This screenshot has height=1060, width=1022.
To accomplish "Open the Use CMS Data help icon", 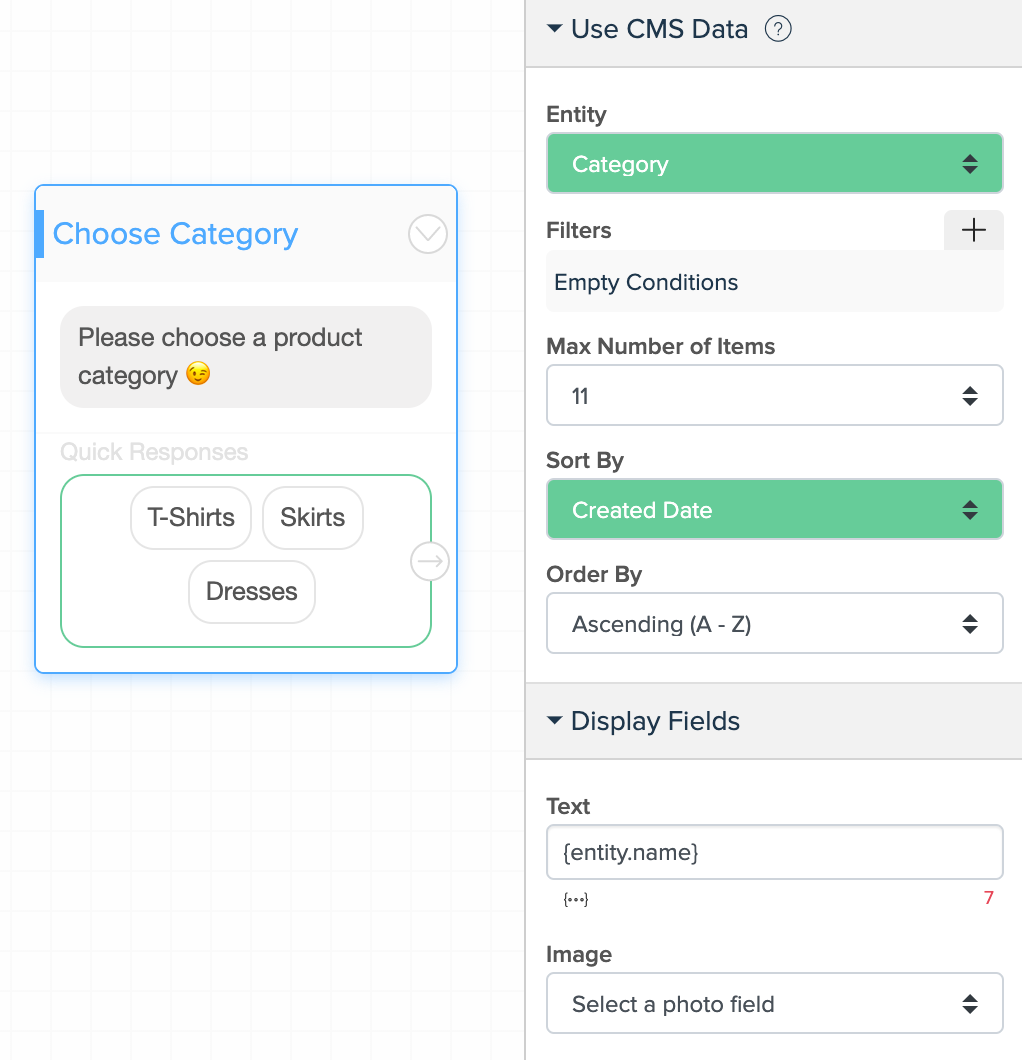I will click(778, 29).
